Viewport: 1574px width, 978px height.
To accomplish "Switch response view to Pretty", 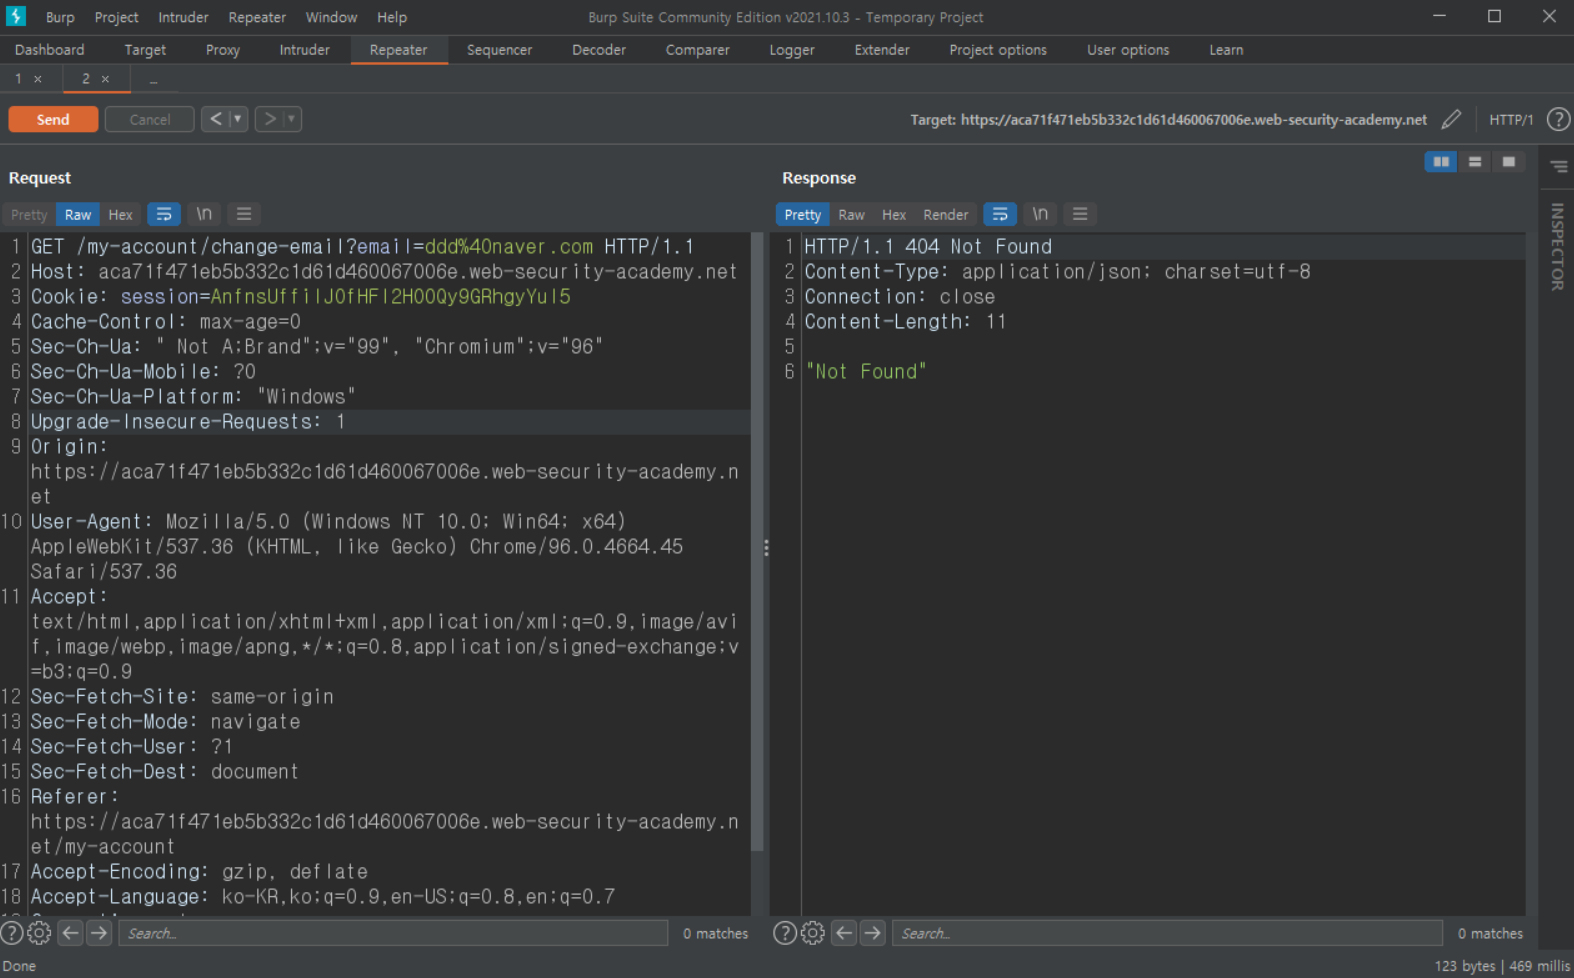I will [802, 214].
